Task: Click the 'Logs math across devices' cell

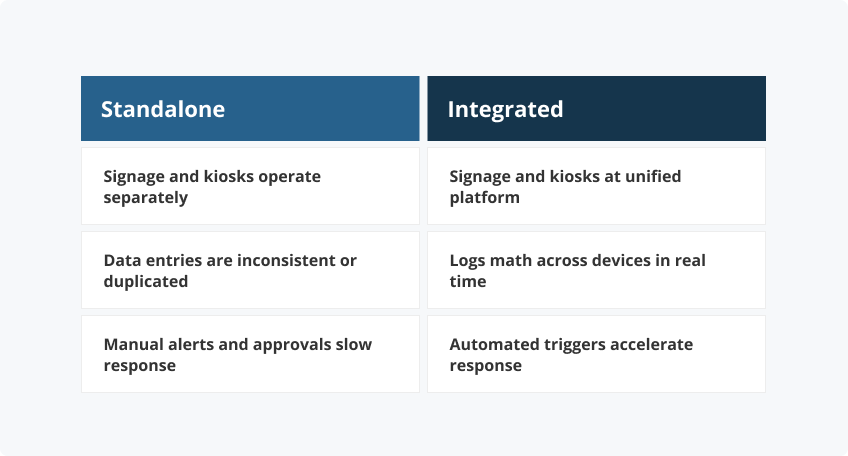Action: click(596, 270)
